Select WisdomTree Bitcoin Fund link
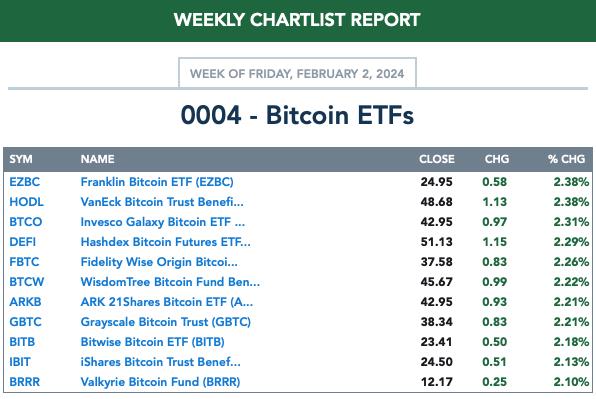596x399 pixels. pos(170,282)
